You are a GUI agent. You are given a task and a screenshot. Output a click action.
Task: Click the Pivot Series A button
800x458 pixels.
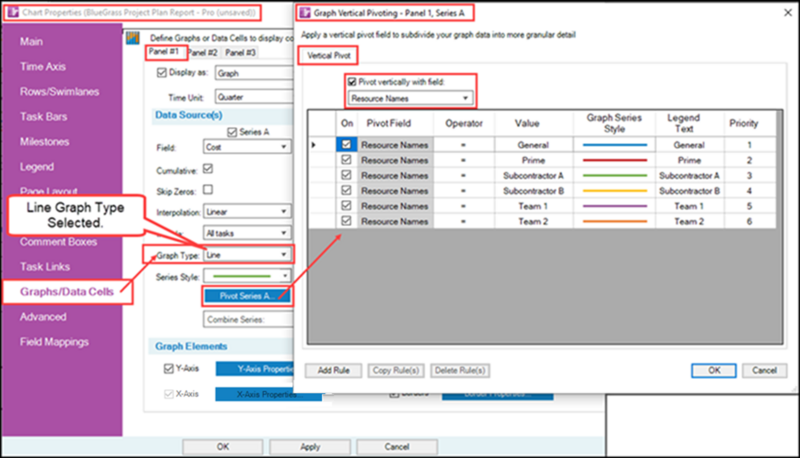tap(247, 296)
